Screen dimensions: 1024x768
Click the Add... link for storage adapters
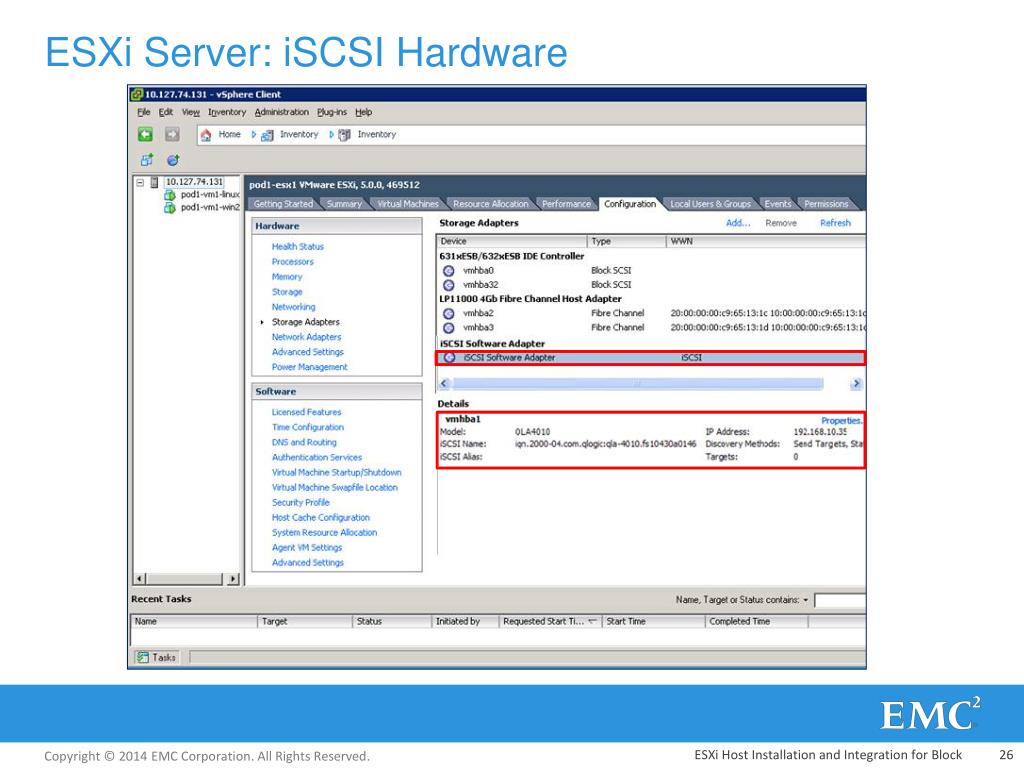tap(738, 223)
